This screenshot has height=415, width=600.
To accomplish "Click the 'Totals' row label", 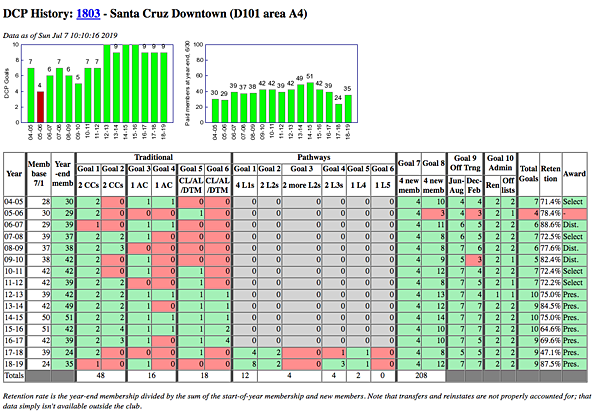I will [x=14, y=376].
